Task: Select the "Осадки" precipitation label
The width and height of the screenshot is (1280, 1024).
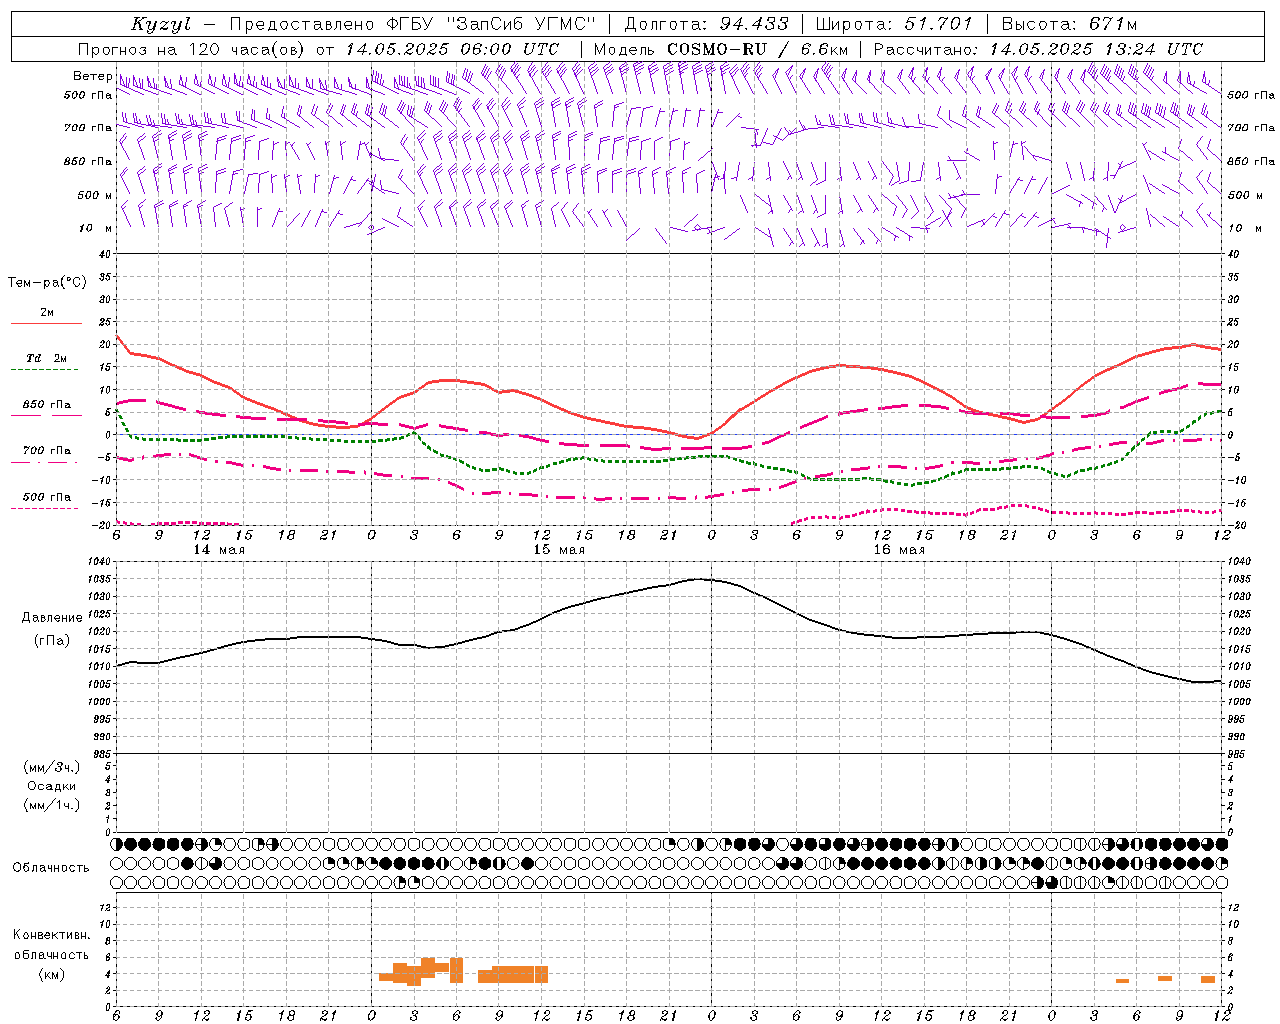Action: pyautogui.click(x=52, y=786)
